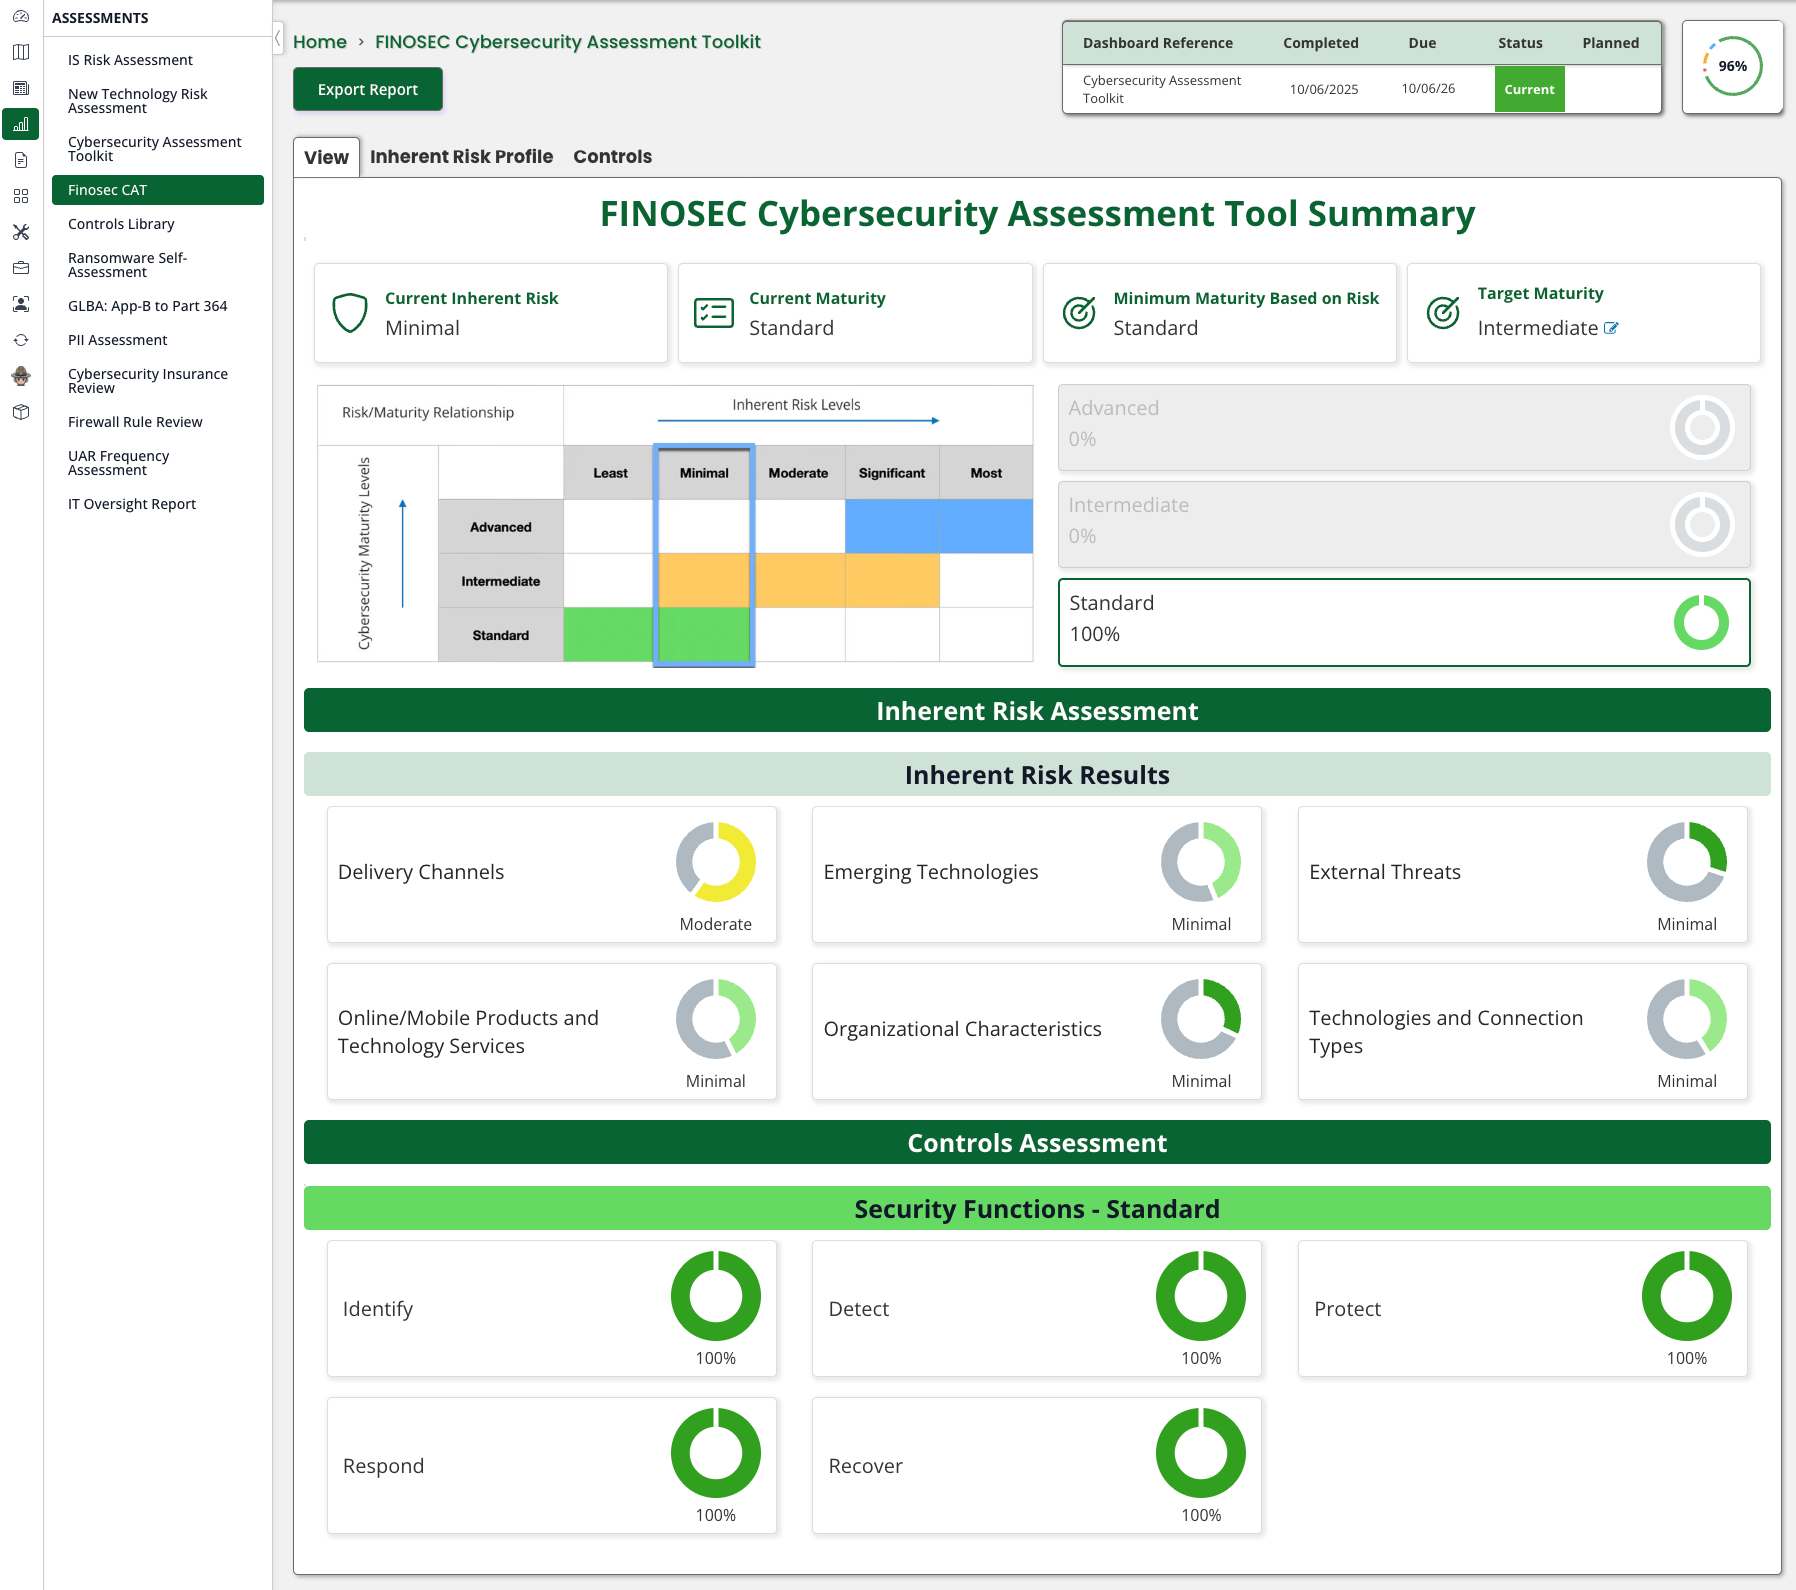Click the 3D cube icon in sidebar
Viewport: 1796px width, 1590px height.
click(x=21, y=412)
